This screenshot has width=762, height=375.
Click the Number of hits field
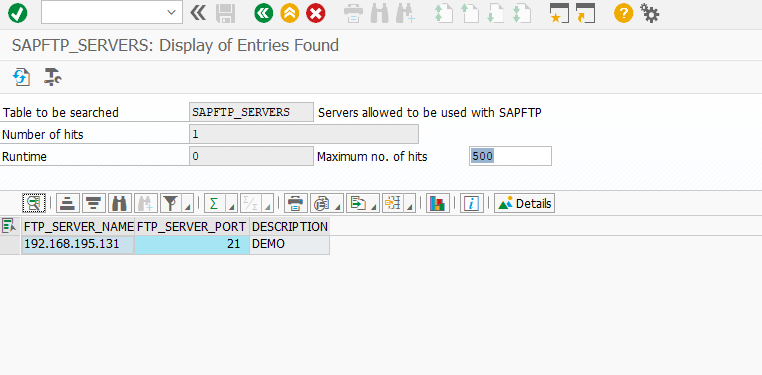(x=304, y=134)
